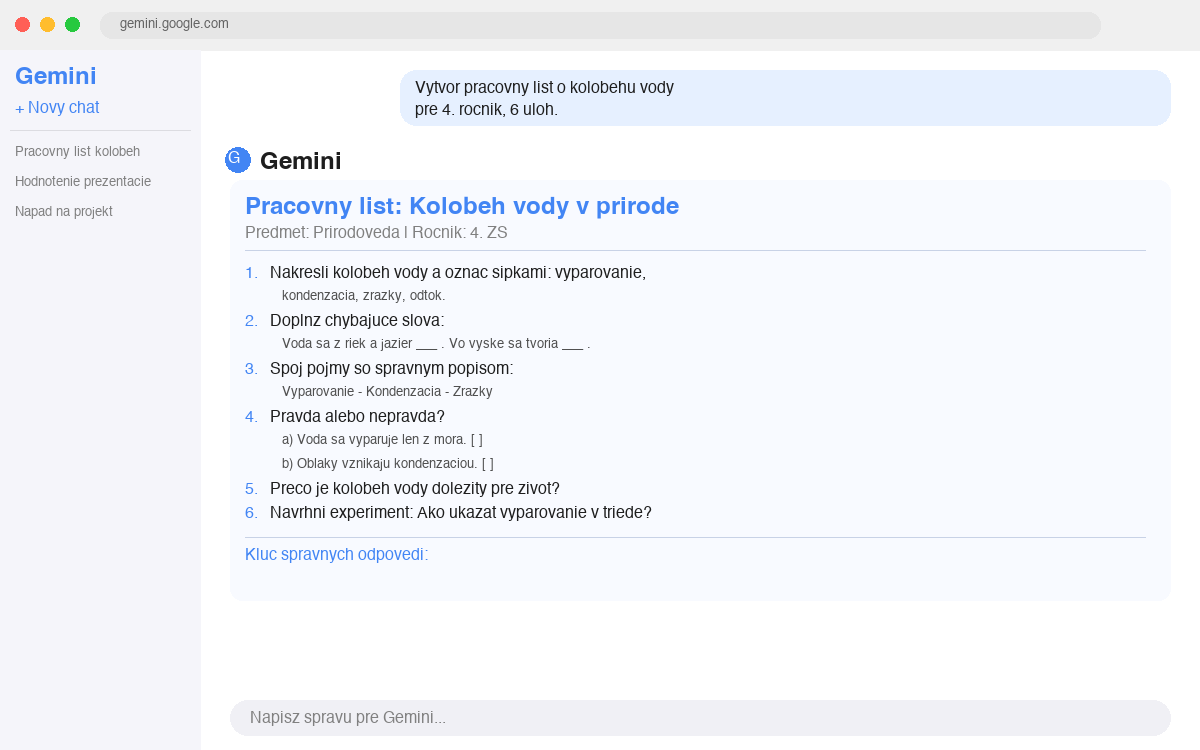The image size is (1200, 750).
Task: Start a Novy chat
Action: tap(62, 107)
